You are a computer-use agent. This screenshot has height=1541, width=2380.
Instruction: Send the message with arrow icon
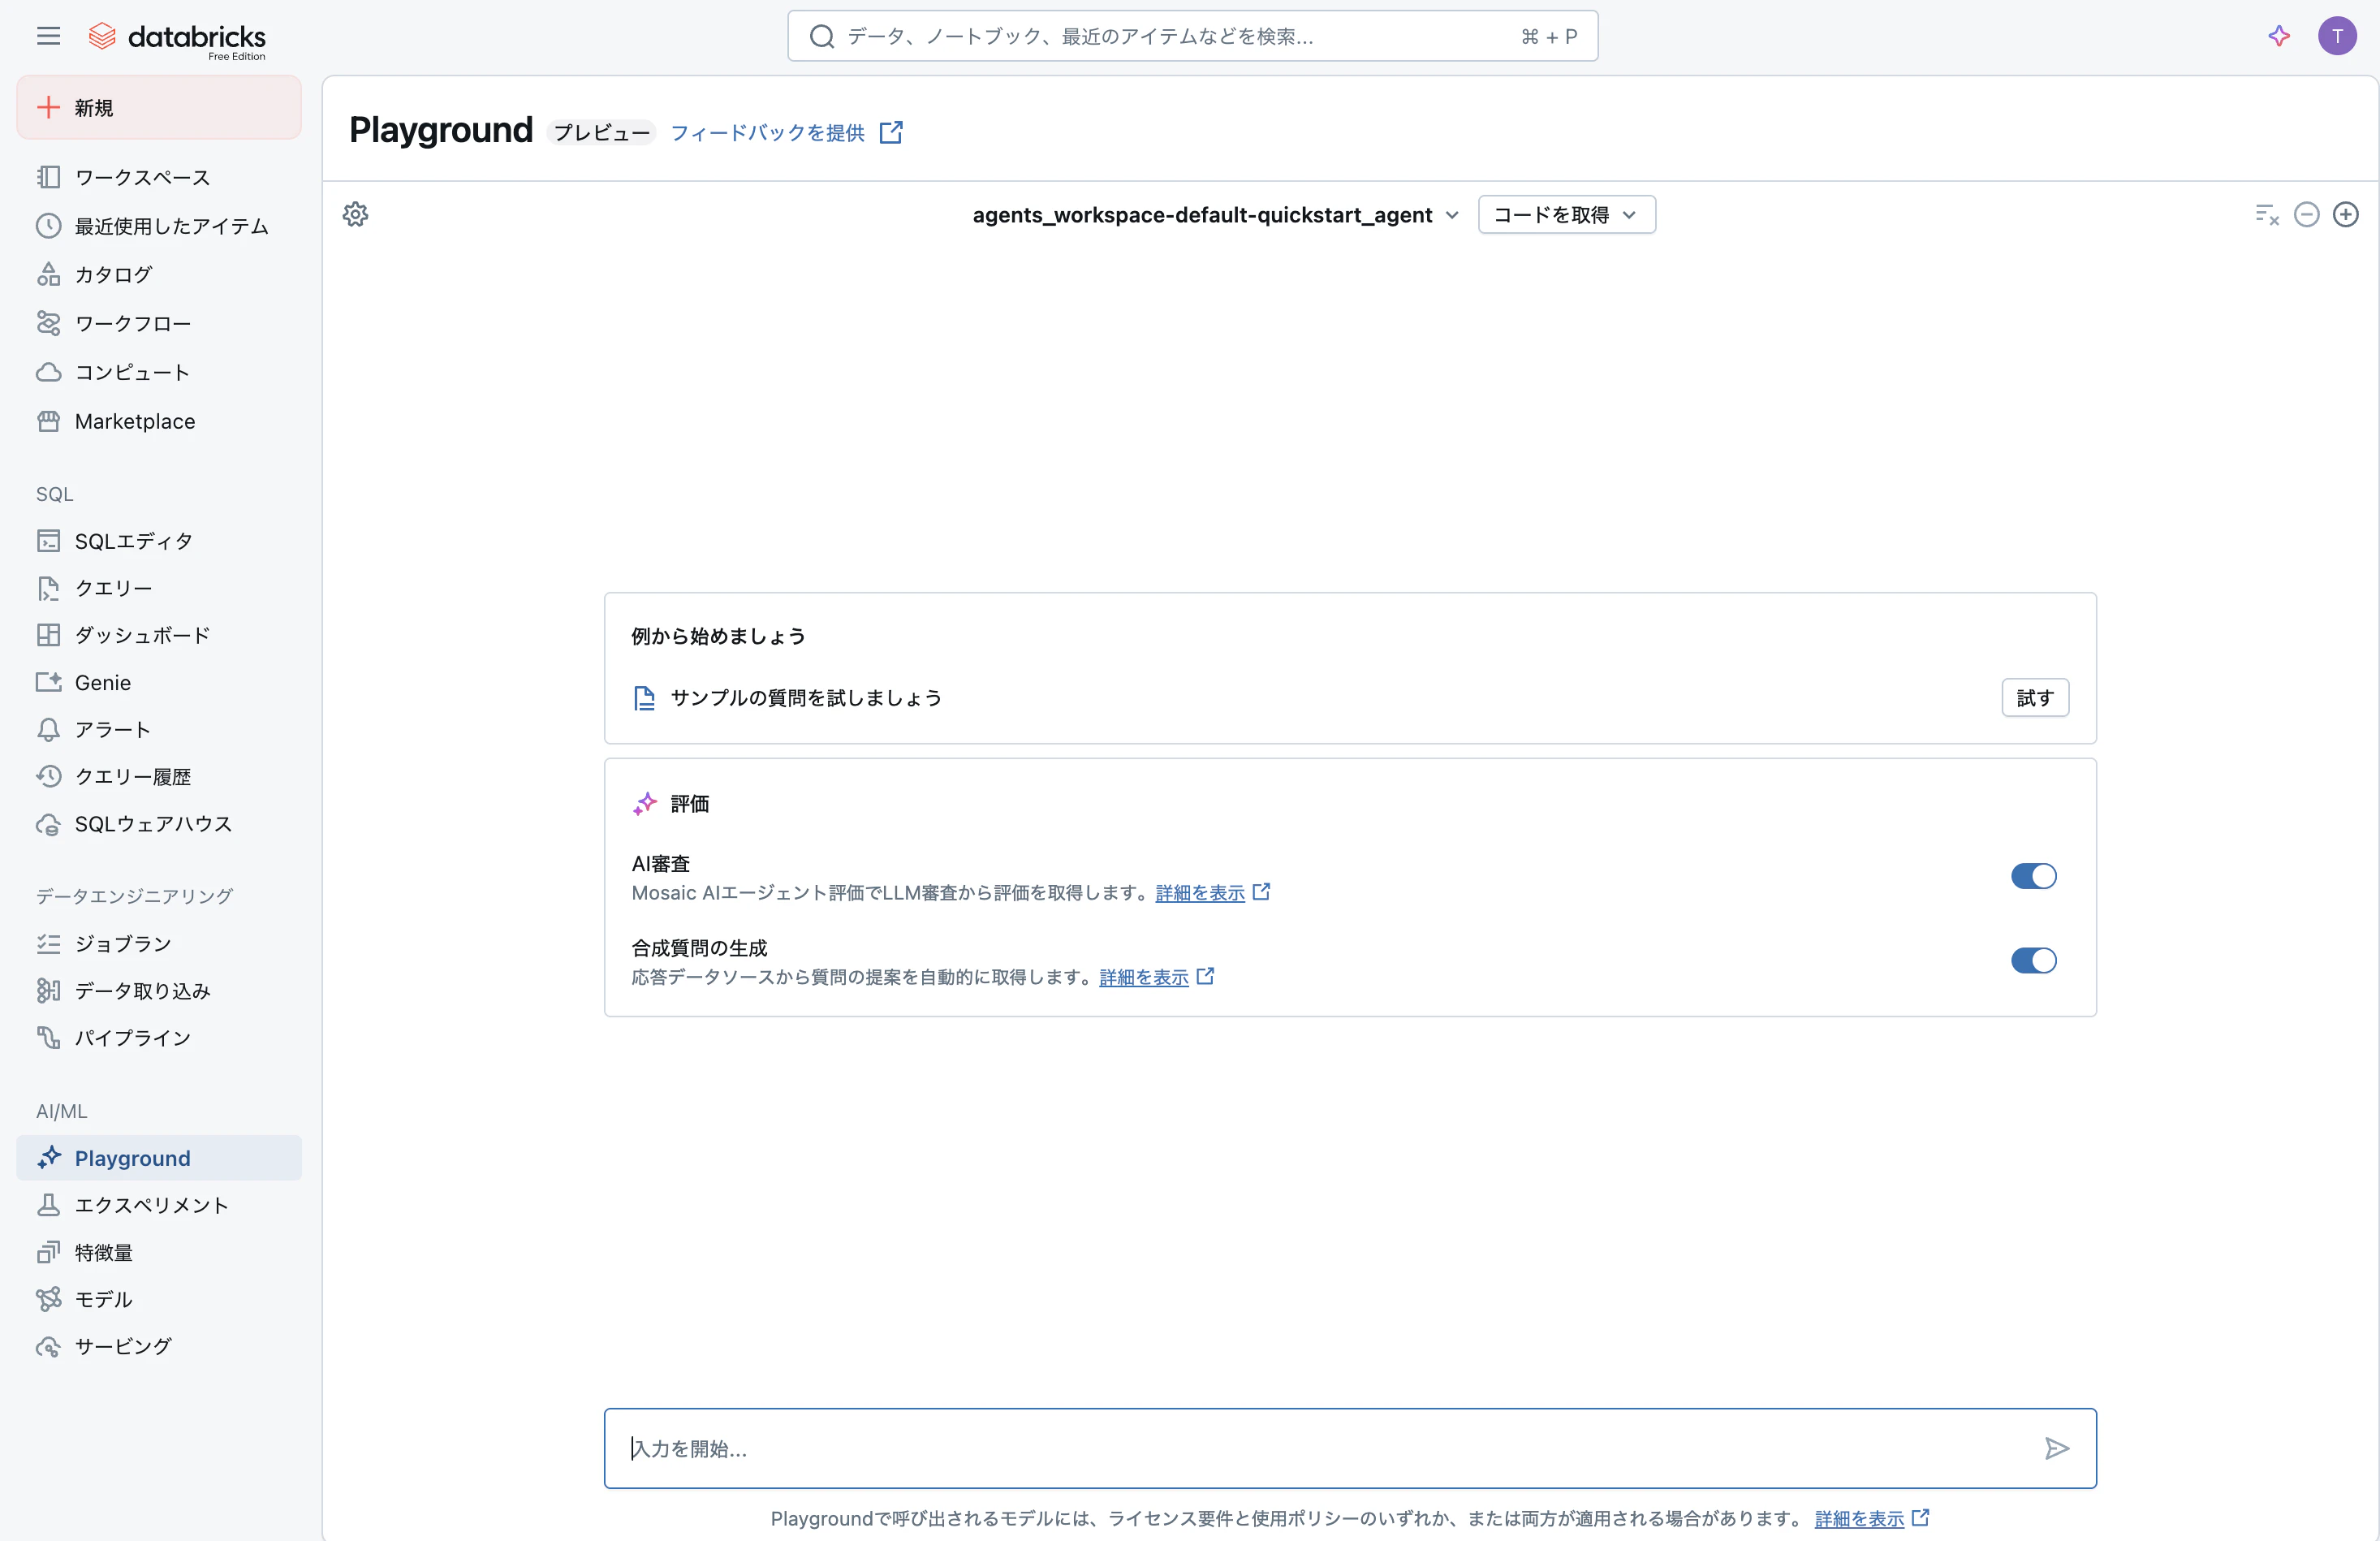click(x=2056, y=1449)
